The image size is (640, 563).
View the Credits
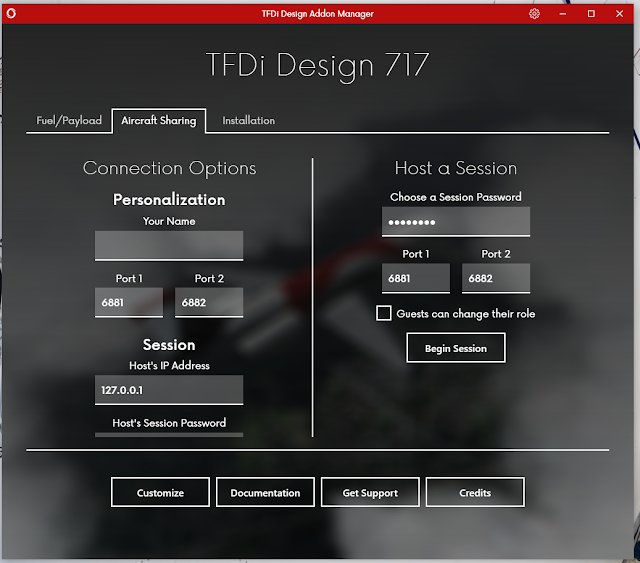(475, 492)
